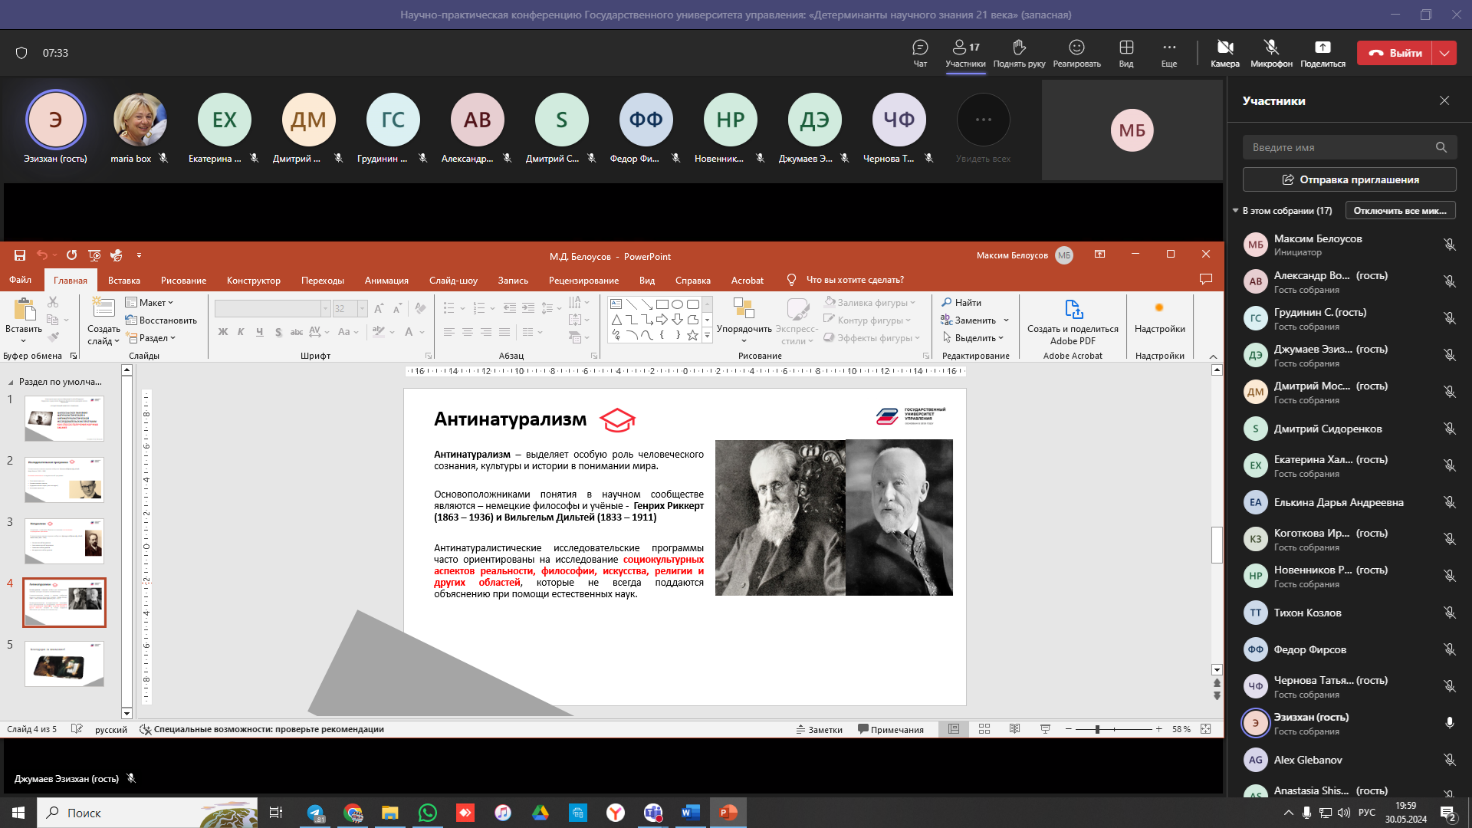Switch to slide sorter view

[984, 729]
